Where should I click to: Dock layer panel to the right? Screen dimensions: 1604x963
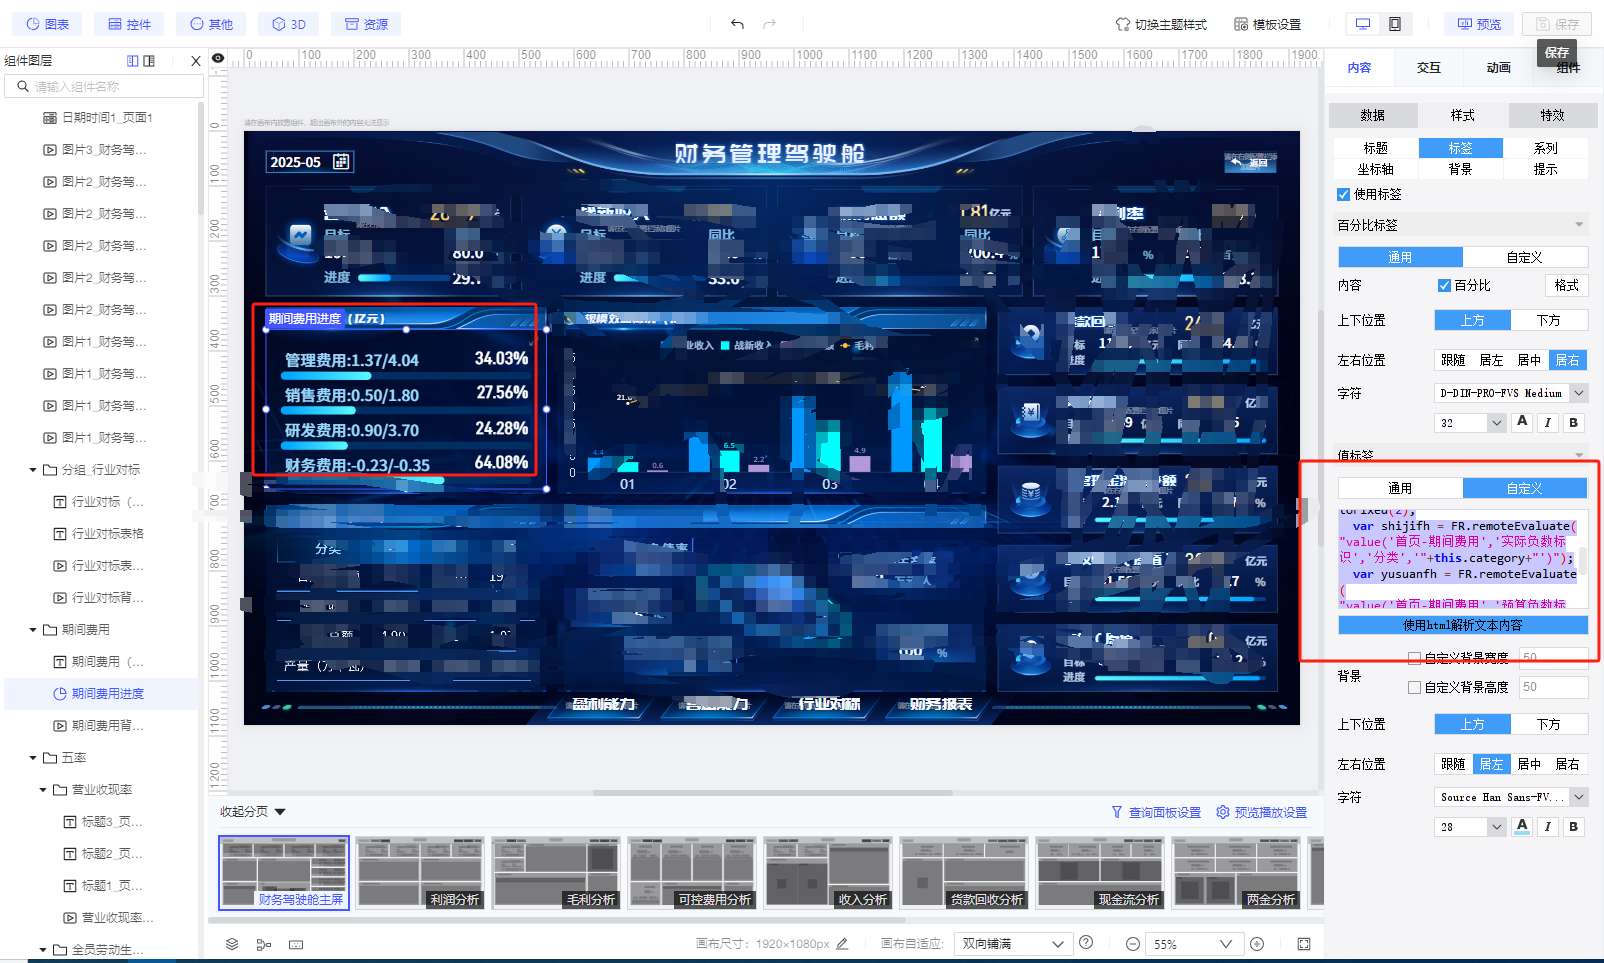tap(149, 61)
